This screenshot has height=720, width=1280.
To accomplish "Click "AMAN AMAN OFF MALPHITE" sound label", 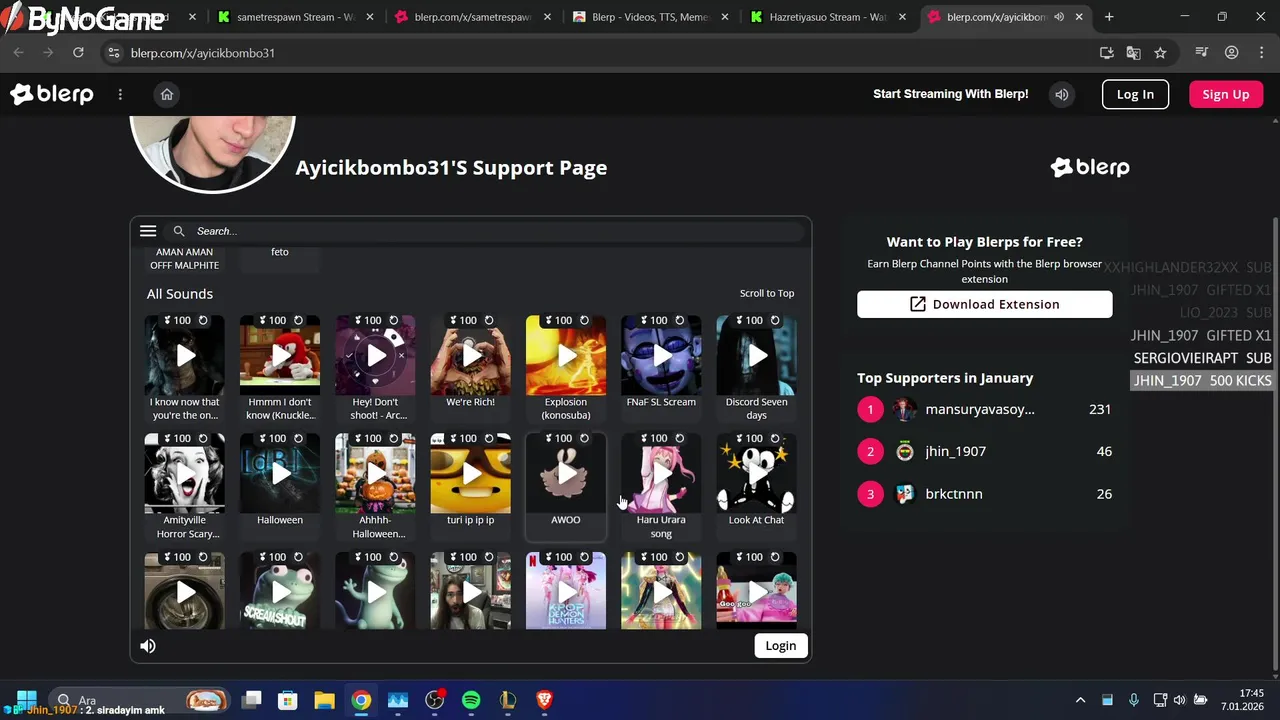I will pos(185,259).
